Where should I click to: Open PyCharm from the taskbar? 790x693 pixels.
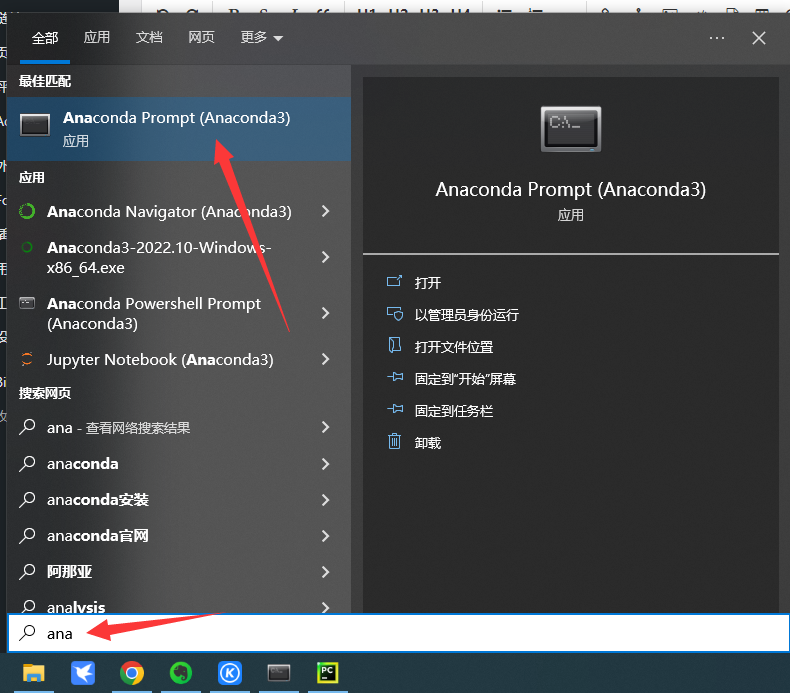(x=327, y=673)
